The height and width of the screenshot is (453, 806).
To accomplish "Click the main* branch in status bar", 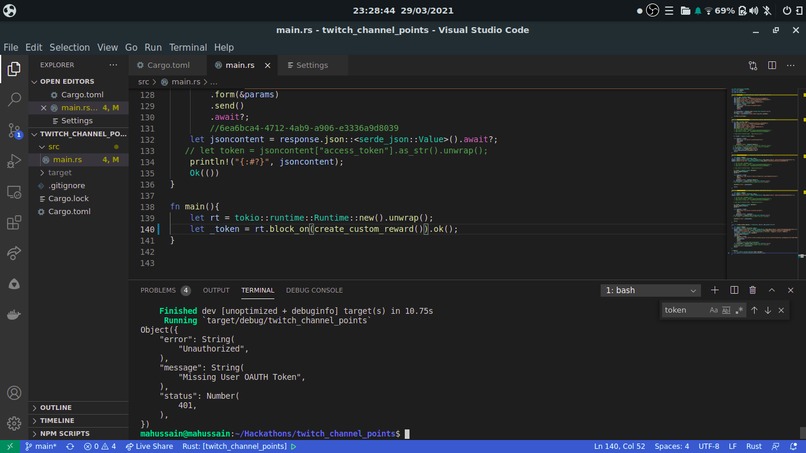I will [41, 446].
